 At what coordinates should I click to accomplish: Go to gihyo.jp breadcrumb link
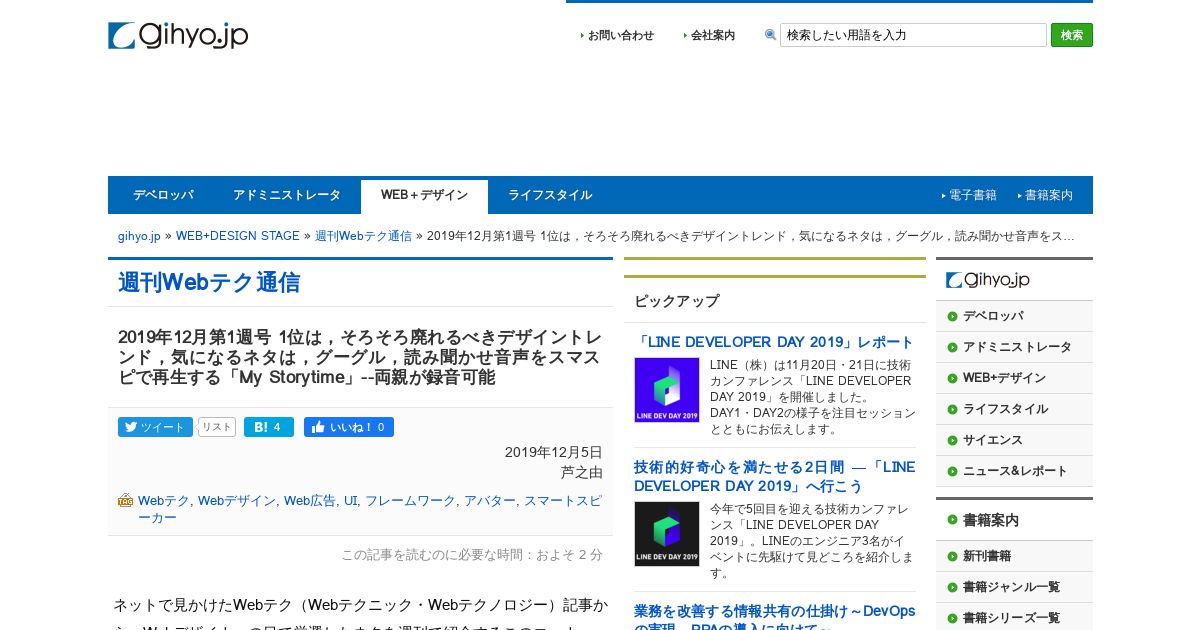click(x=139, y=236)
